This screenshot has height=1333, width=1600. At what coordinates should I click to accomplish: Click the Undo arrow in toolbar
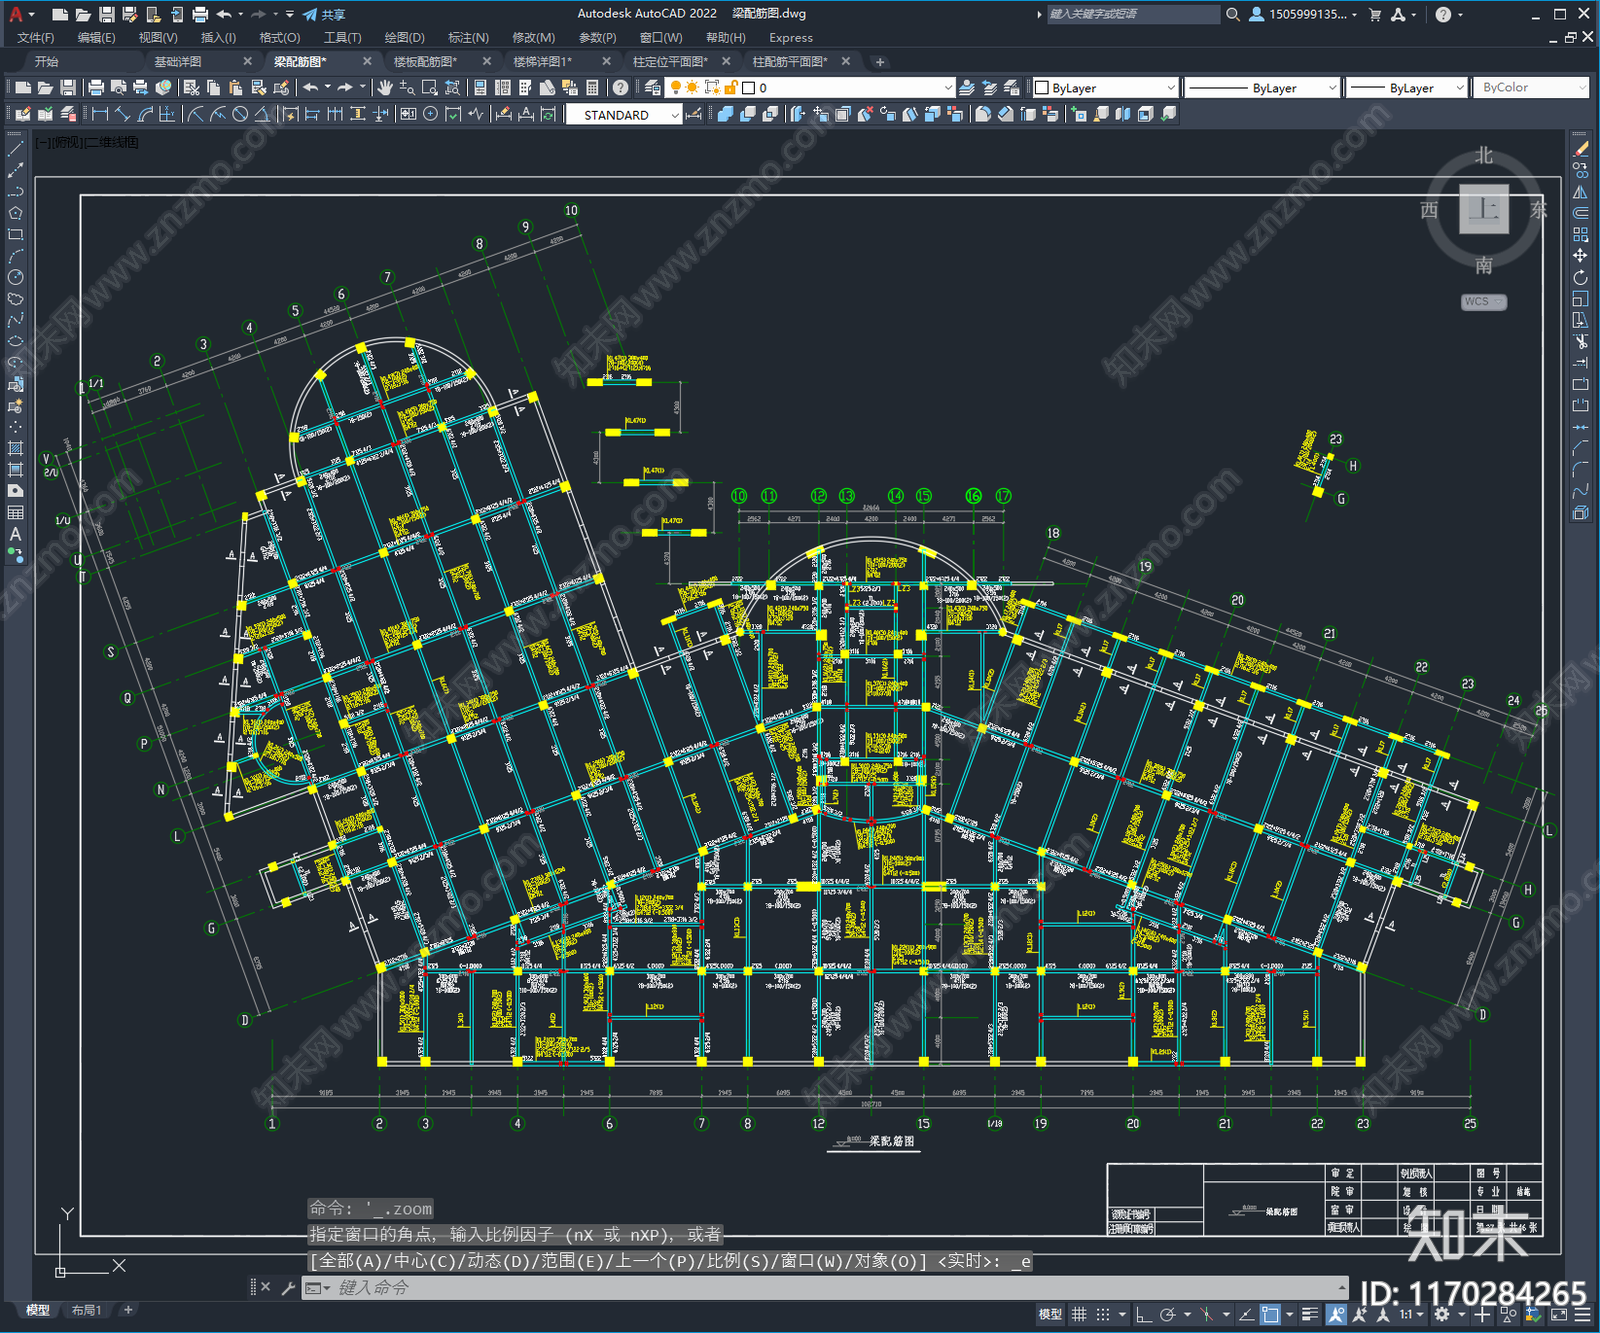pos(311,88)
